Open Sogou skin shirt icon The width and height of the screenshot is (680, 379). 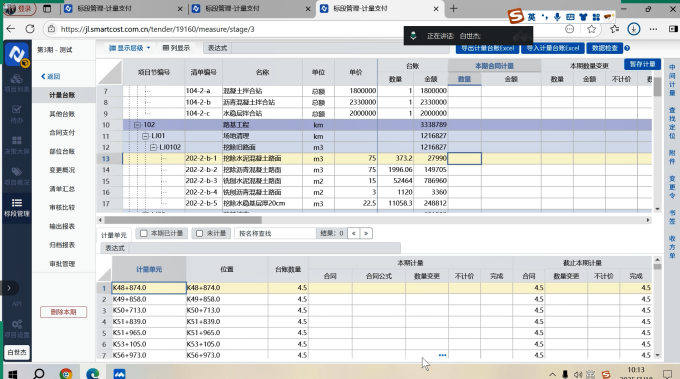tap(583, 17)
